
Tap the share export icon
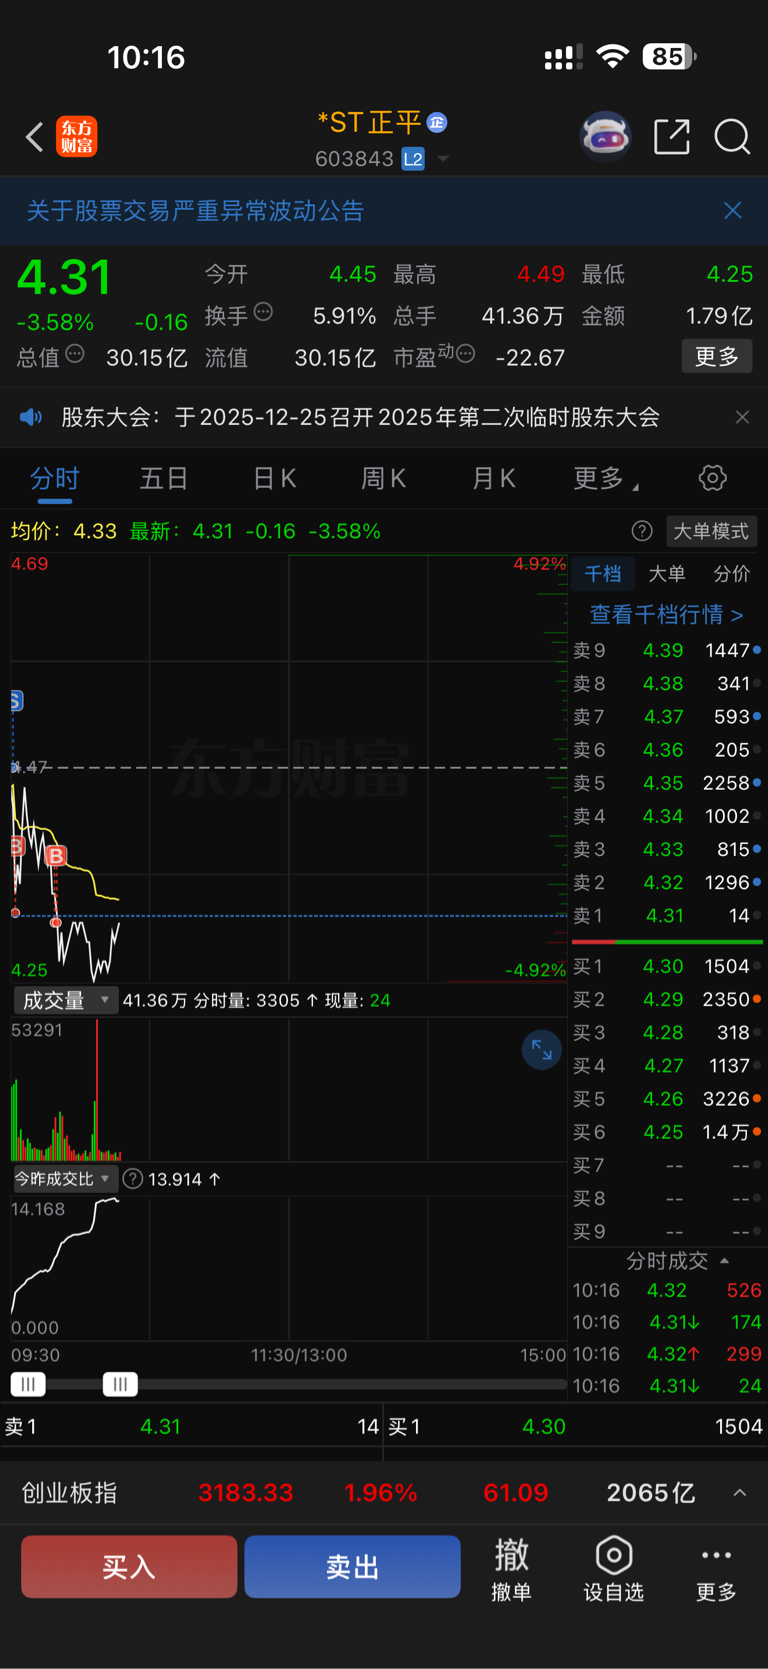click(672, 136)
